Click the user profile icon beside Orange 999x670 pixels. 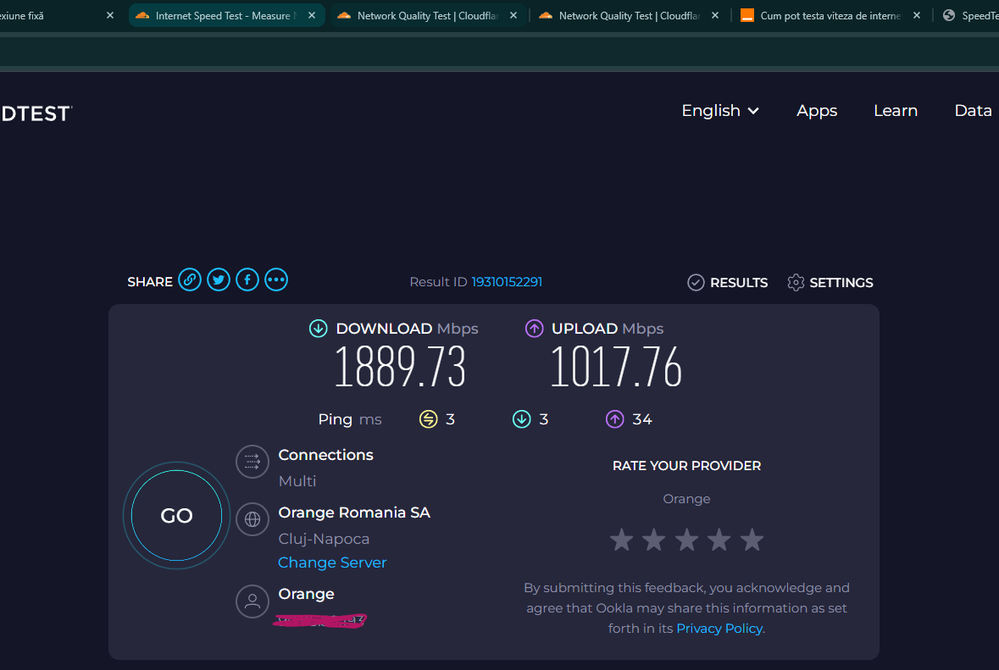(252, 601)
